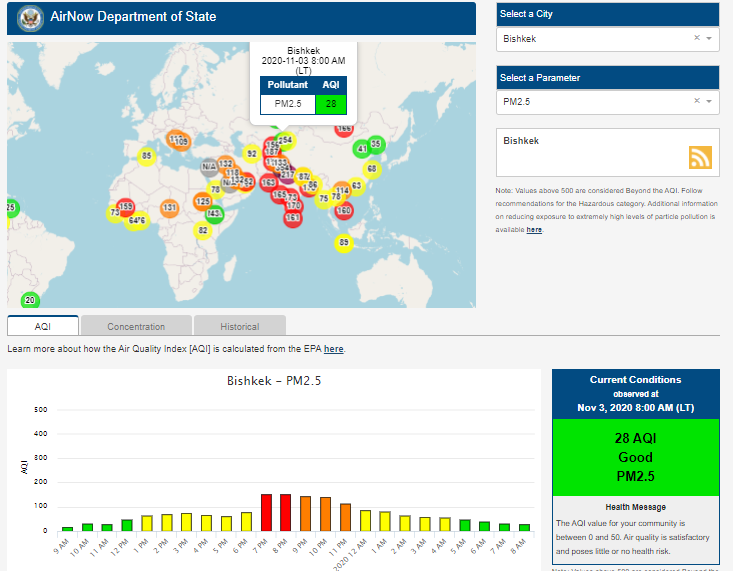Switch to the Concentration tab

[x=136, y=326]
